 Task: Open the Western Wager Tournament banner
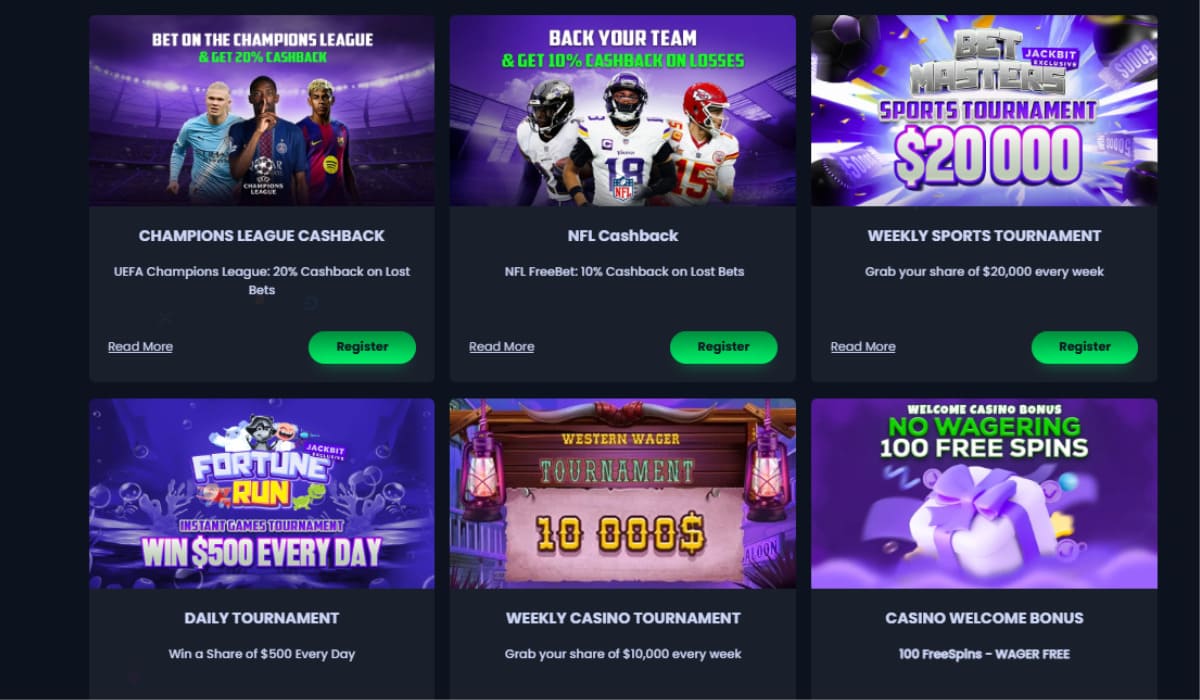622,494
